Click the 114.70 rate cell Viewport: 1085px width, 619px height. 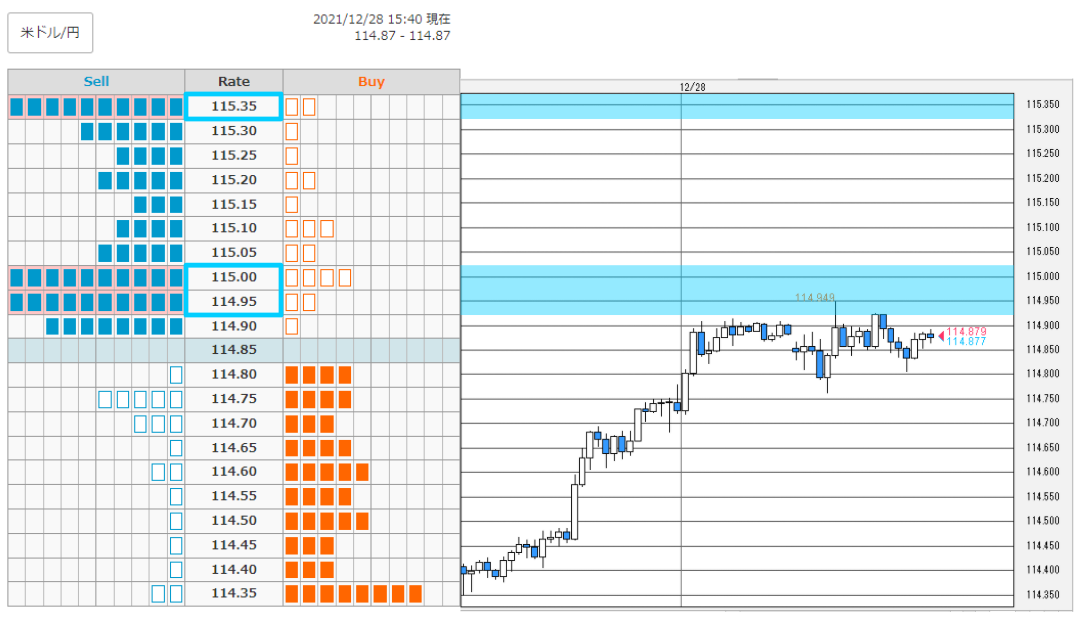click(234, 423)
